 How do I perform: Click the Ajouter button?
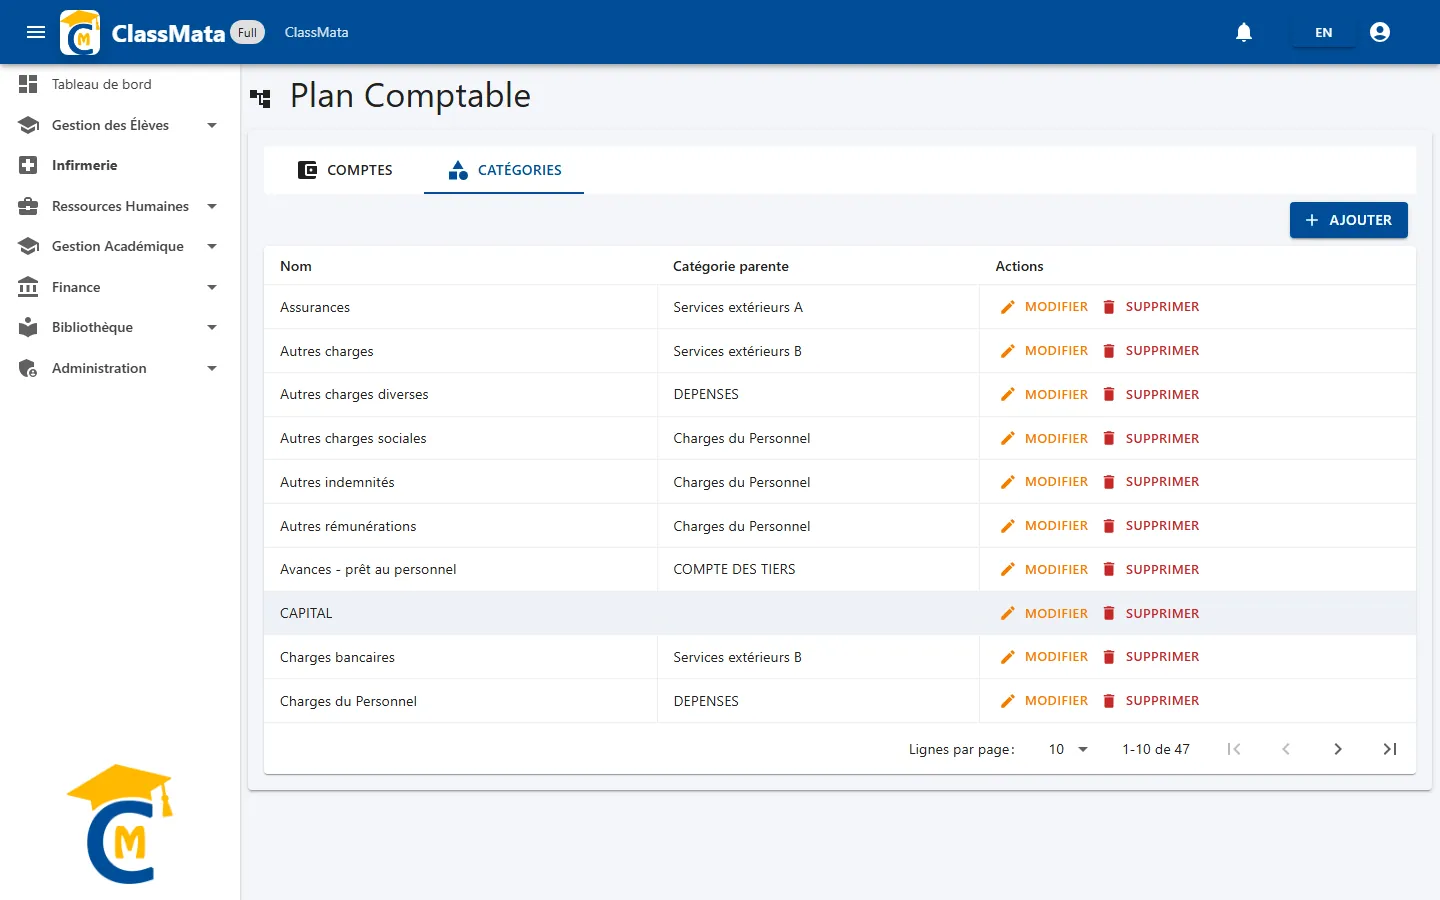tap(1348, 220)
